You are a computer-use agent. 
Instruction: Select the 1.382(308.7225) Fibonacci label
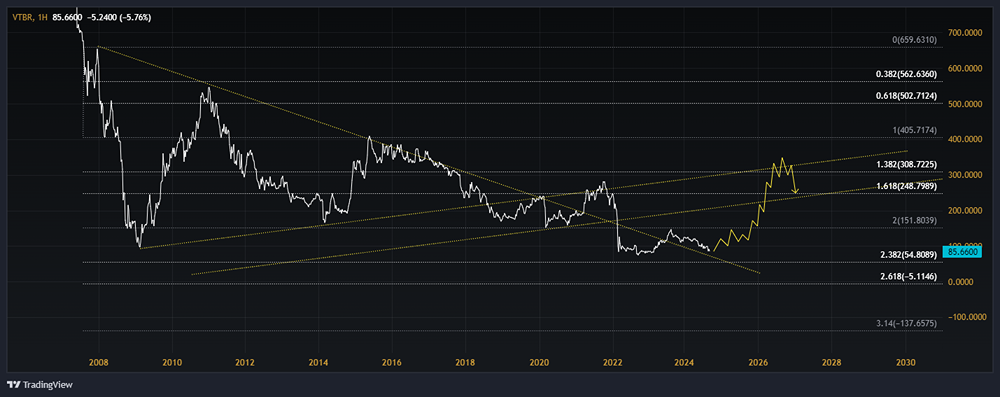coord(906,165)
